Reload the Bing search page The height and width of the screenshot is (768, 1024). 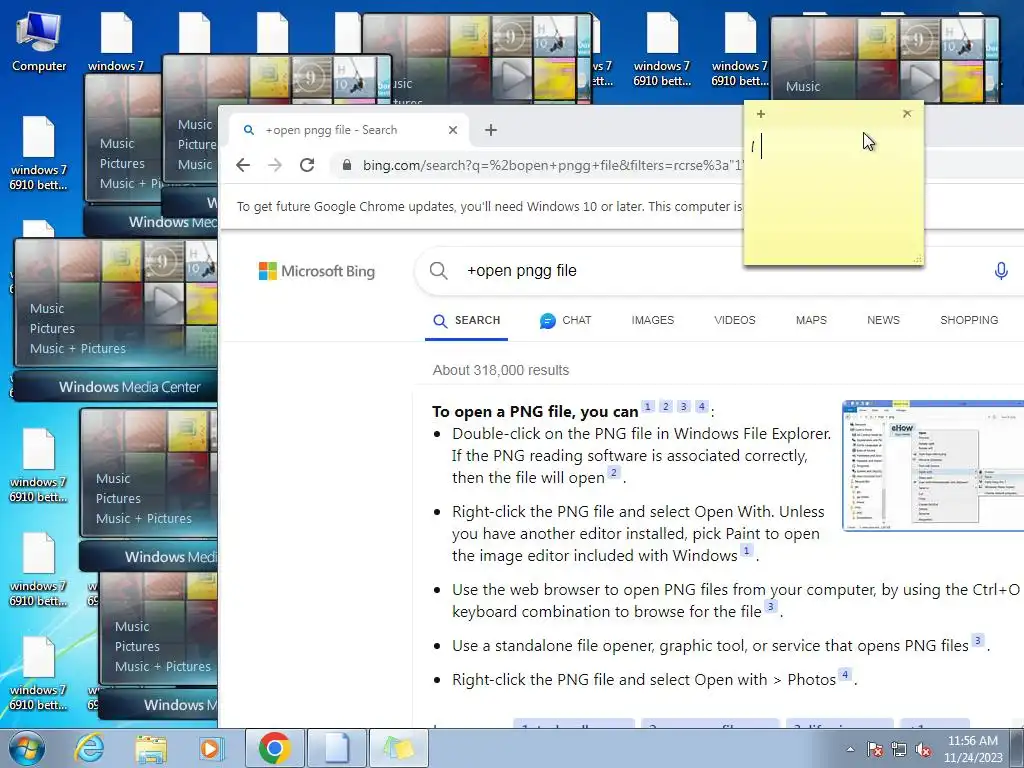click(x=307, y=165)
